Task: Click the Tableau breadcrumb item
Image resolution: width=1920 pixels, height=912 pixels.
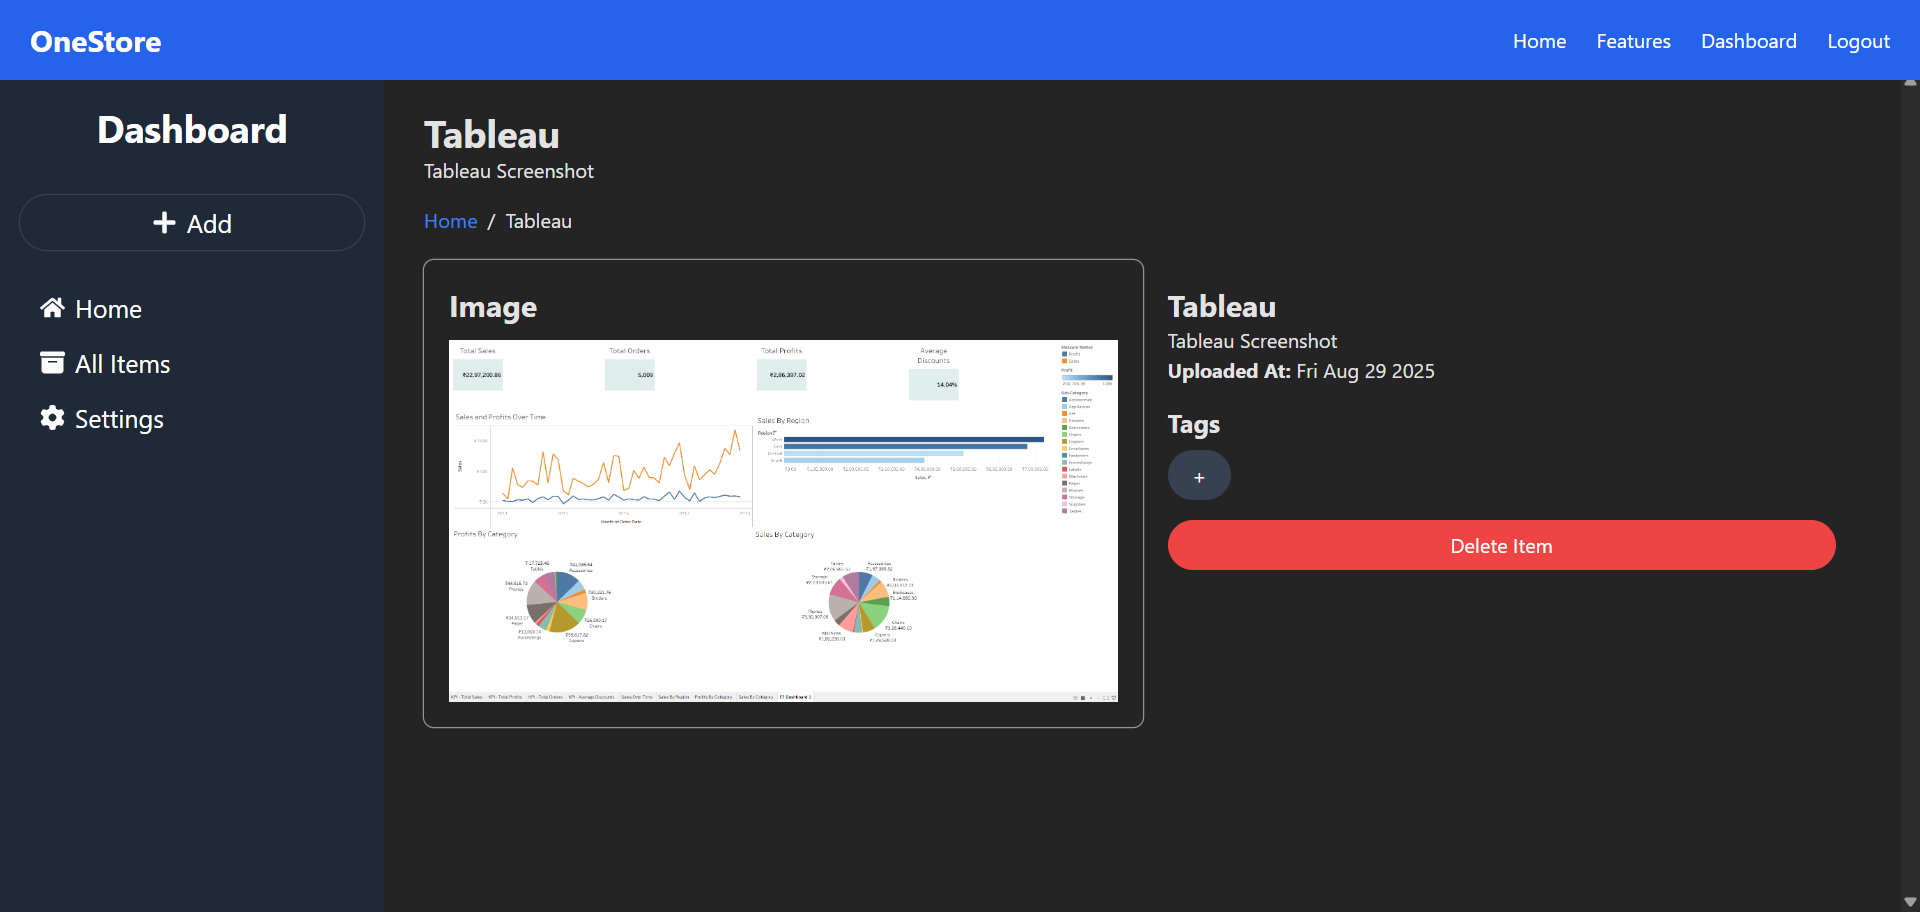Action: point(538,221)
